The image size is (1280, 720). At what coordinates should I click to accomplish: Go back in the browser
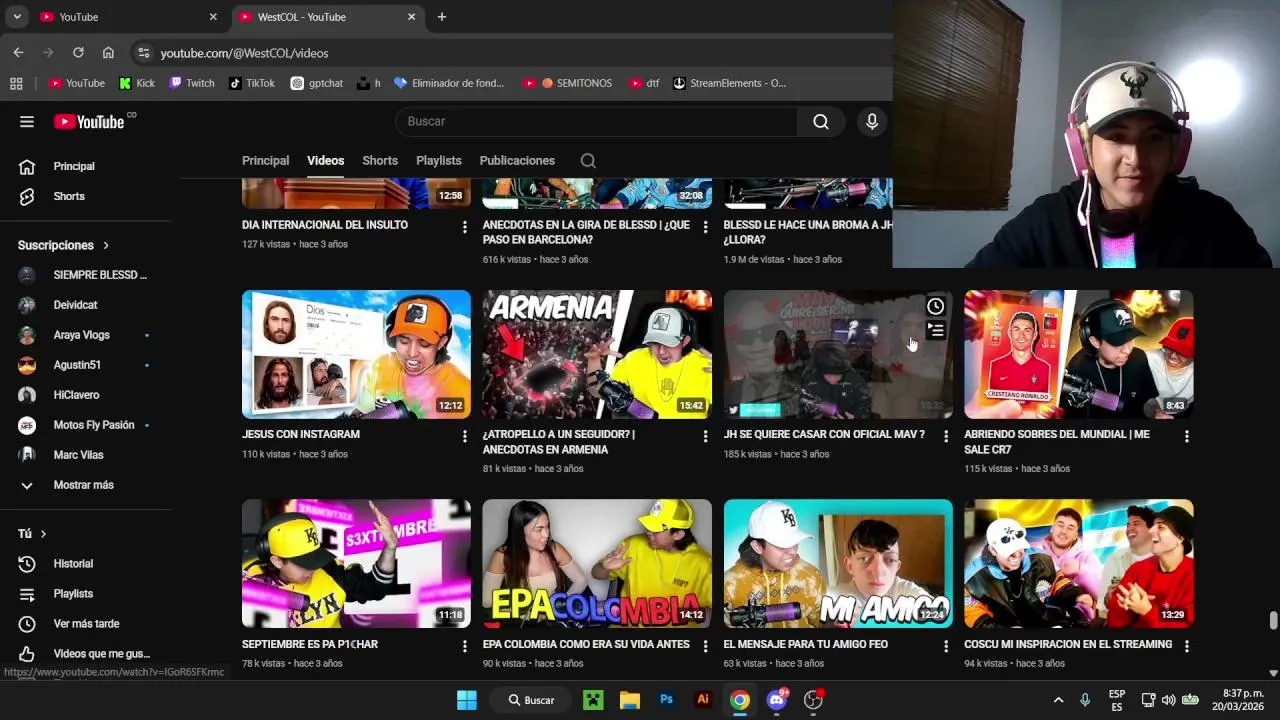click(x=18, y=52)
